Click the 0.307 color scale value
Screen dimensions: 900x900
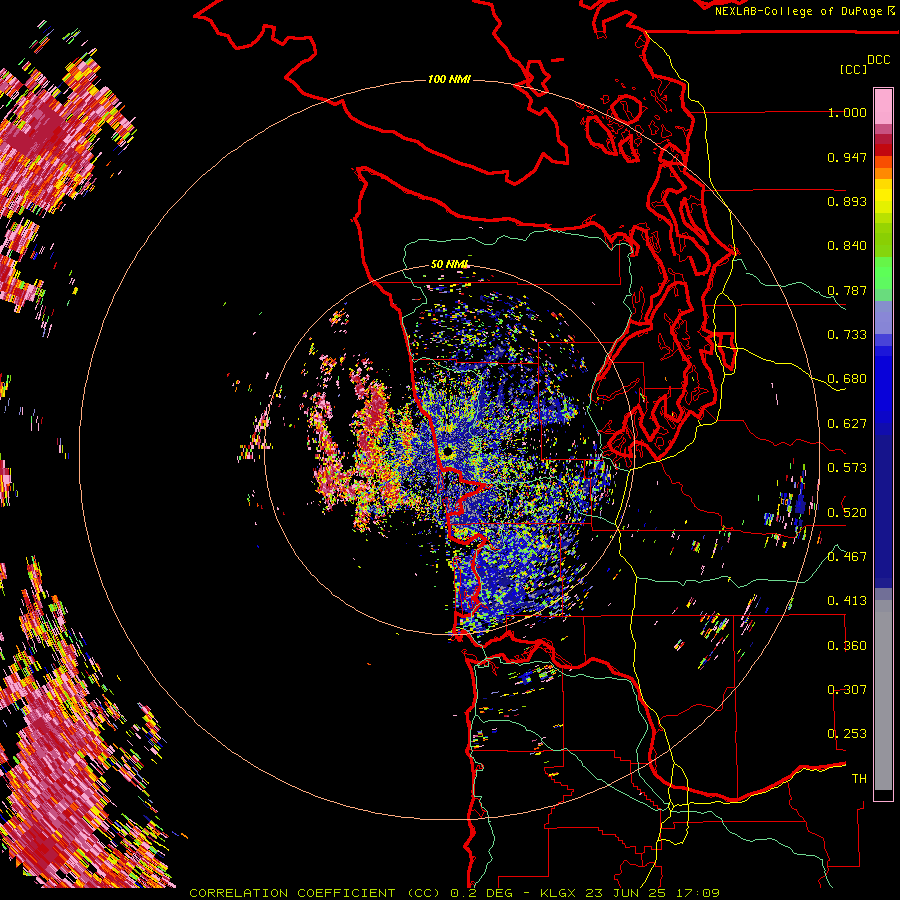(x=847, y=690)
